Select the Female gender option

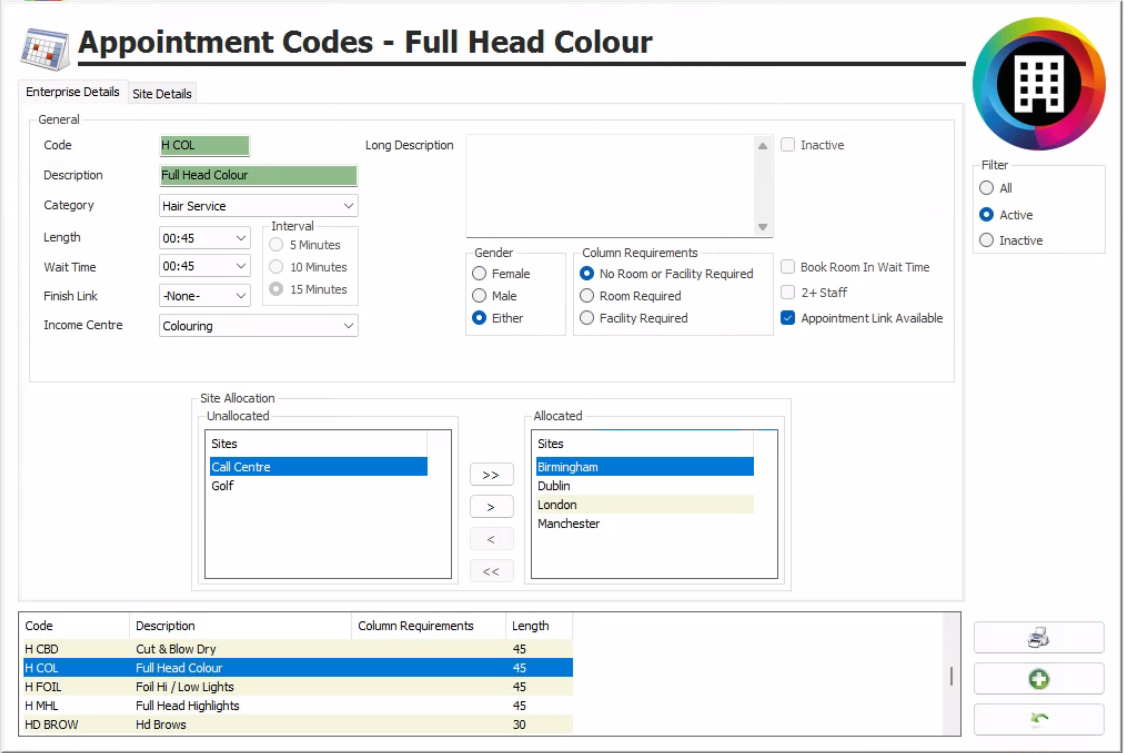pos(479,273)
